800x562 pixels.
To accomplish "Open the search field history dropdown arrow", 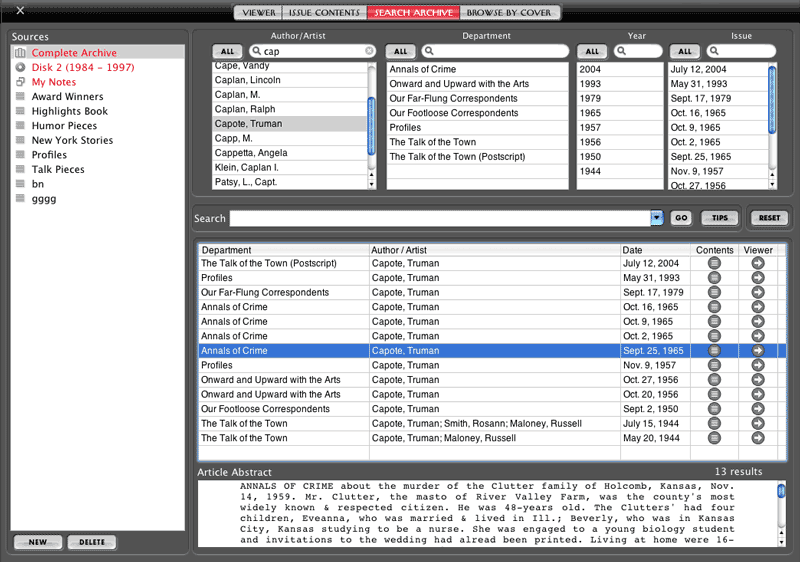I will click(656, 218).
